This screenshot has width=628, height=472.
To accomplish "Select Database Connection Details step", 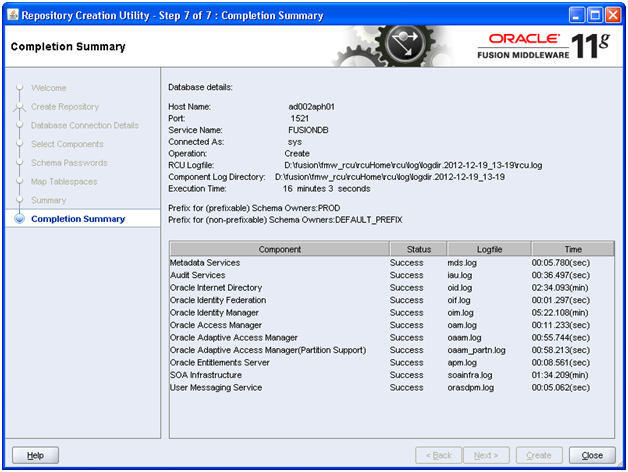I will click(x=85, y=125).
